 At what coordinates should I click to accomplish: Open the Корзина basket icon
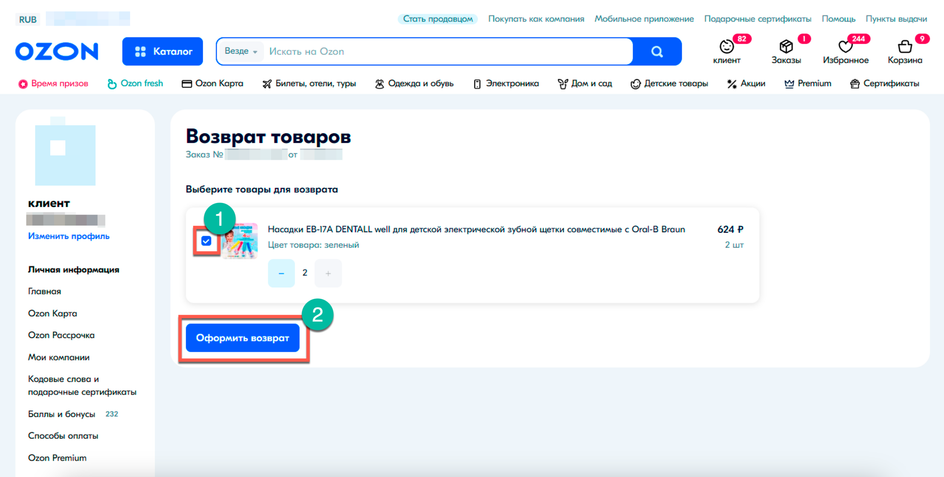[x=904, y=47]
